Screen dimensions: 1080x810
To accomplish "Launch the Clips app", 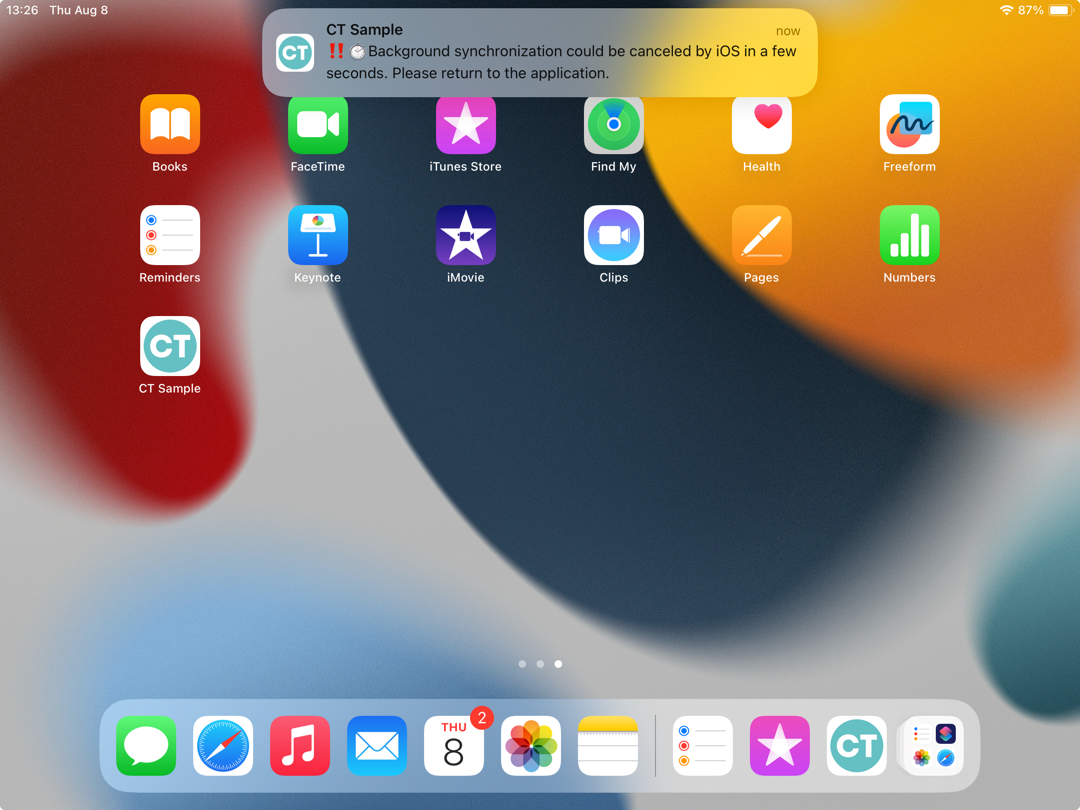I will click(x=614, y=235).
